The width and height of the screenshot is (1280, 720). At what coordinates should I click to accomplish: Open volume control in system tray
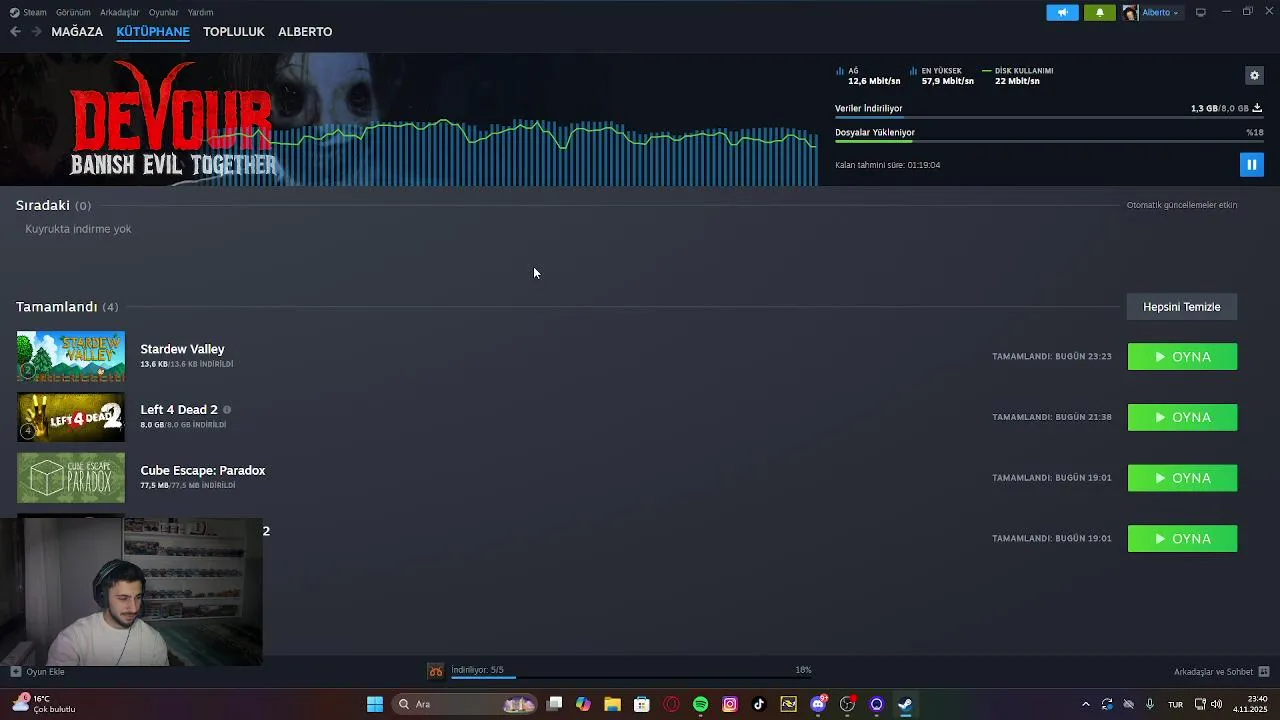click(x=1217, y=704)
